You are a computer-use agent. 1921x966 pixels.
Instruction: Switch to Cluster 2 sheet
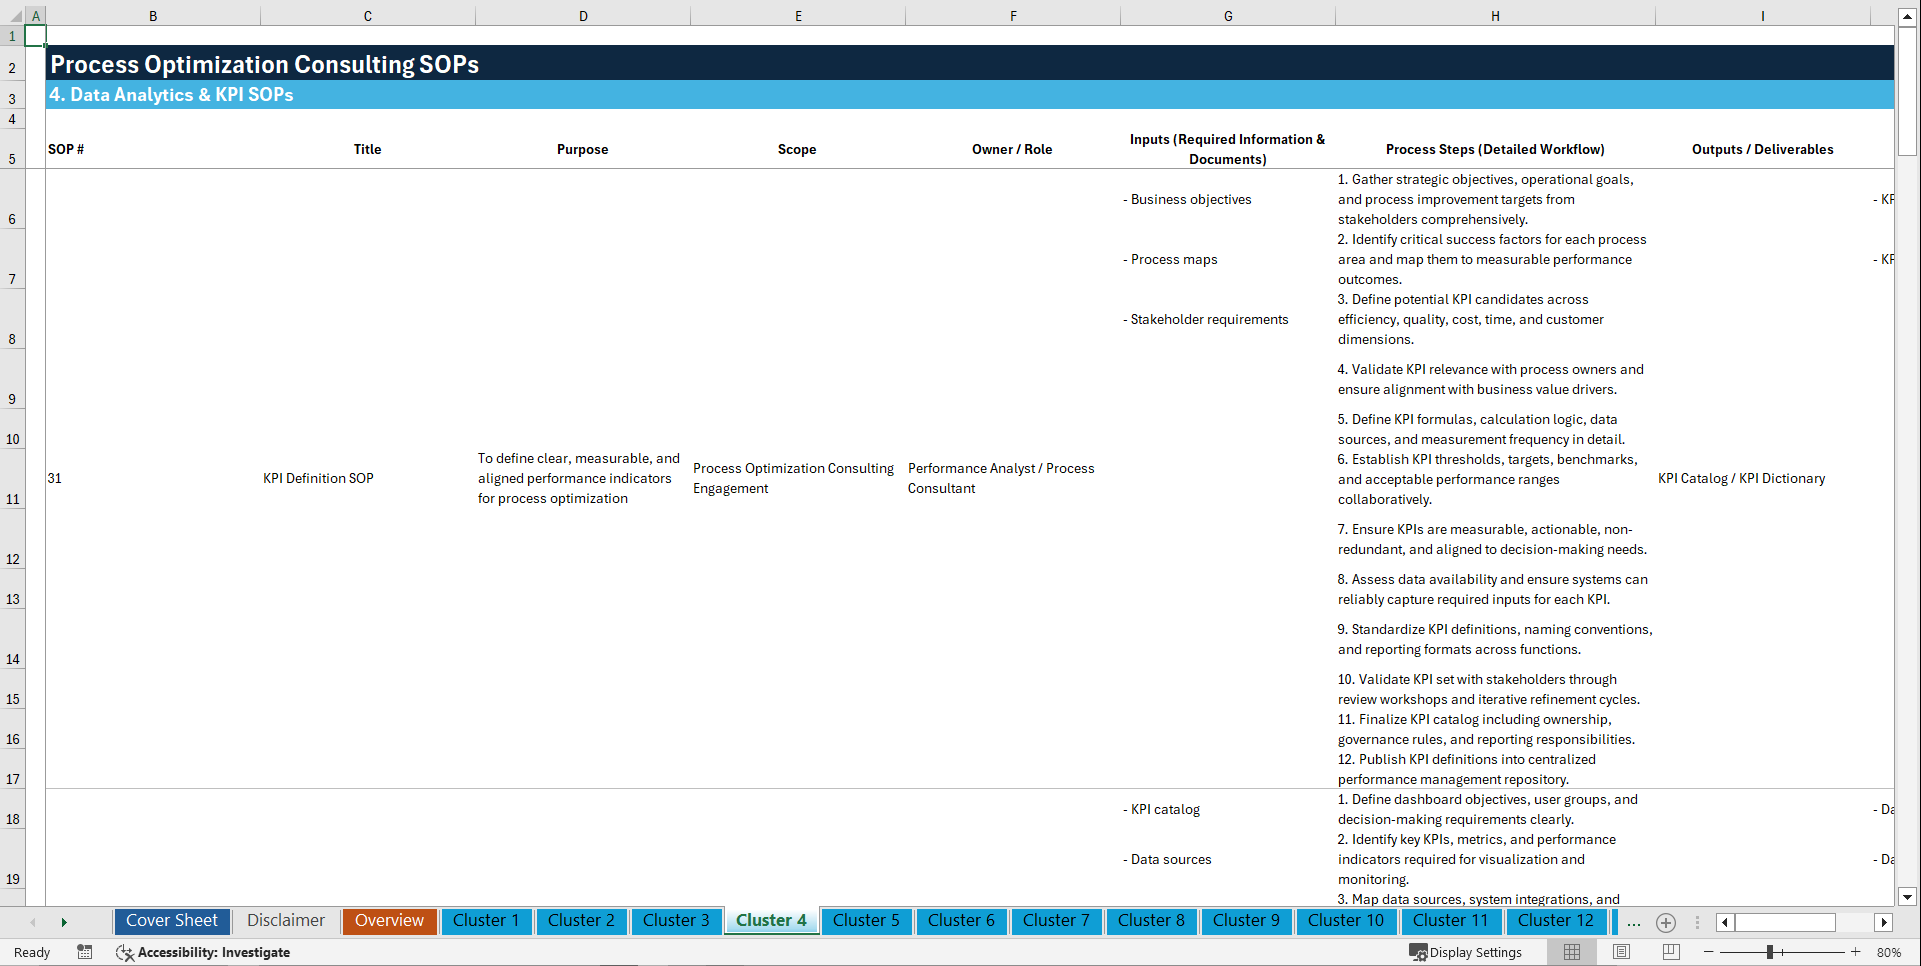pos(581,921)
